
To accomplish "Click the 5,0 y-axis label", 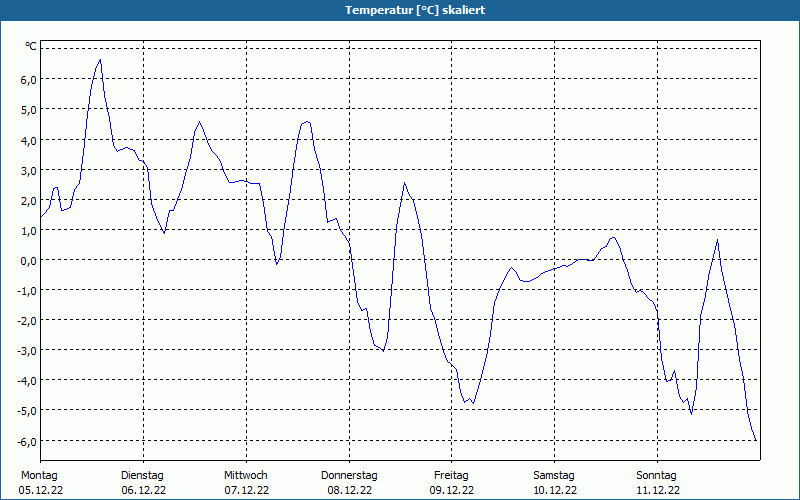I will point(29,109).
